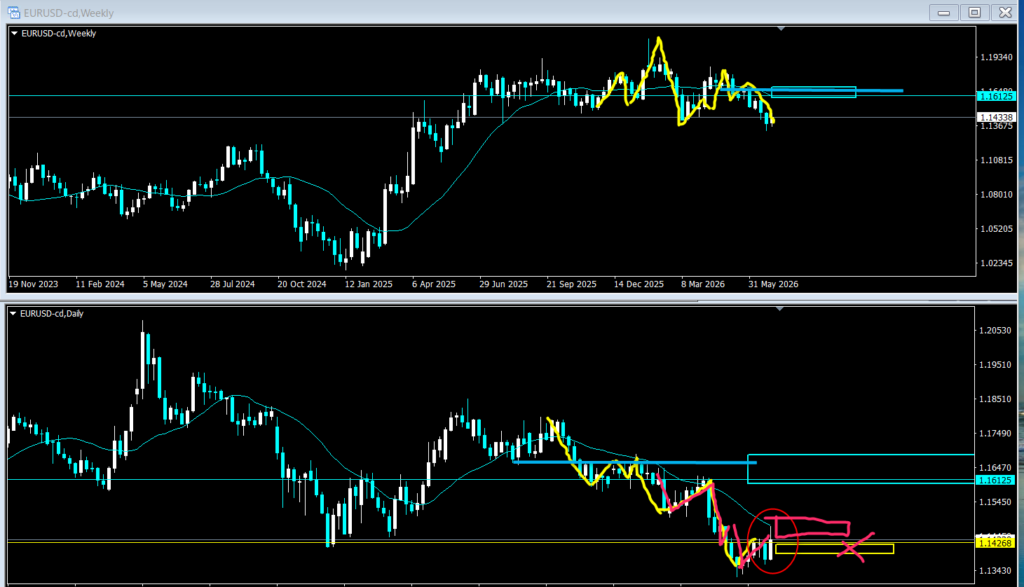1024x587 pixels.
Task: Open the EURUSD-cd,Weekly chart dropdown triangle
Action: tap(14, 33)
